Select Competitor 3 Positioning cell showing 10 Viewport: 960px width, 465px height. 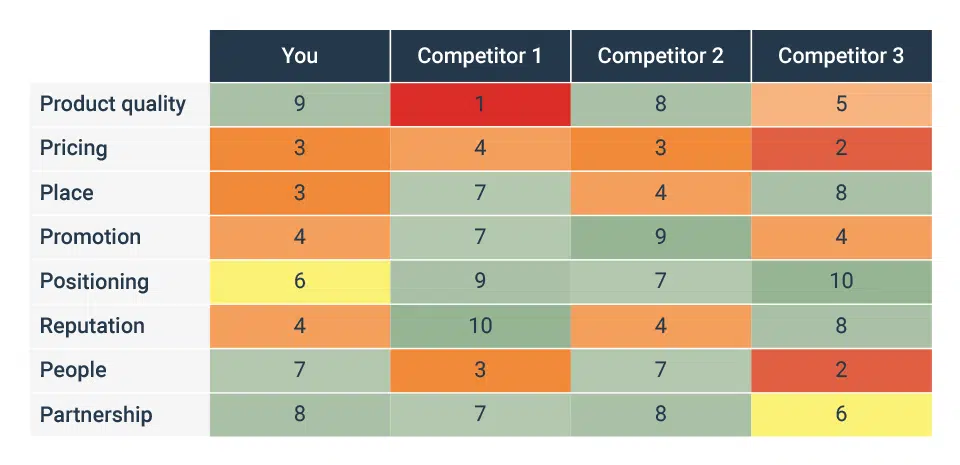point(841,281)
